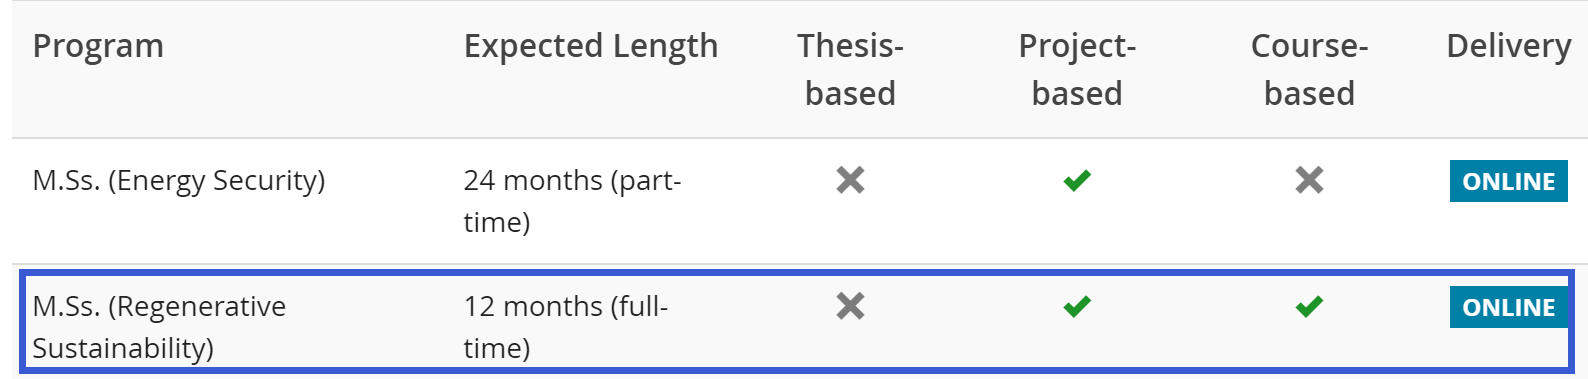Click the ONLINE badge for Regenerative Sustainability
The height and width of the screenshot is (379, 1588).
point(1508,307)
